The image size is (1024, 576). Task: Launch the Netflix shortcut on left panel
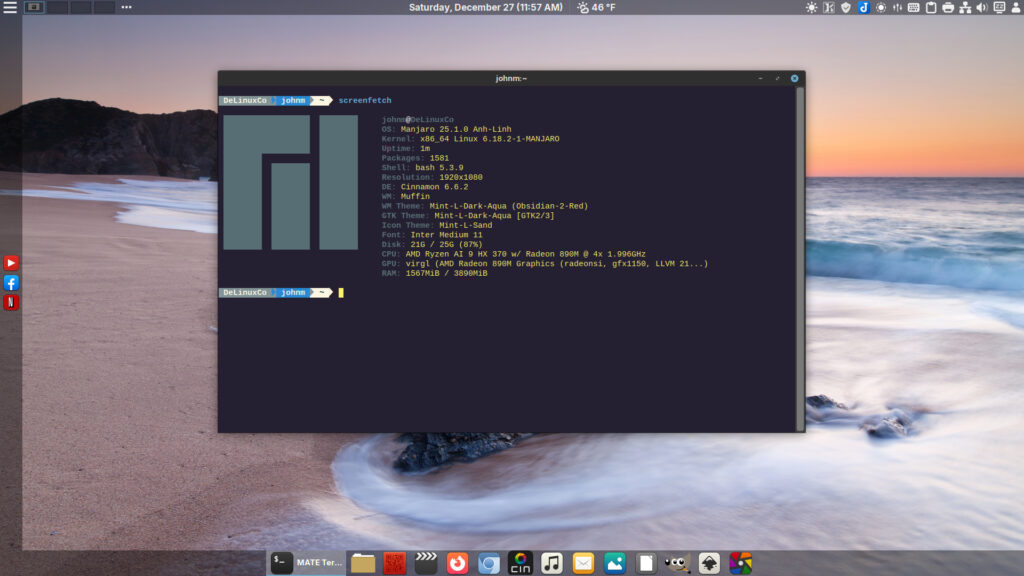(11, 302)
